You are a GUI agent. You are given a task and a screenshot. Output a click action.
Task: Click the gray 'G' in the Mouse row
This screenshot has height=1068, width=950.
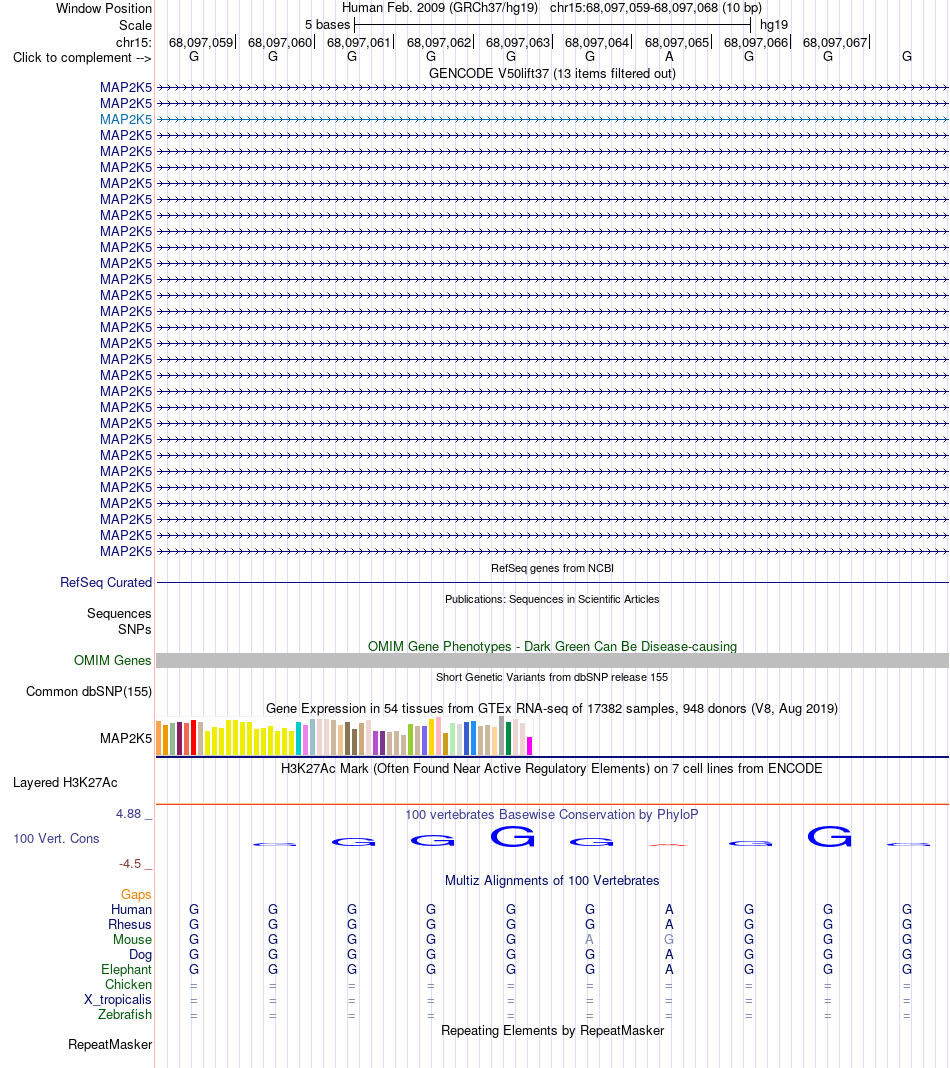(x=669, y=939)
